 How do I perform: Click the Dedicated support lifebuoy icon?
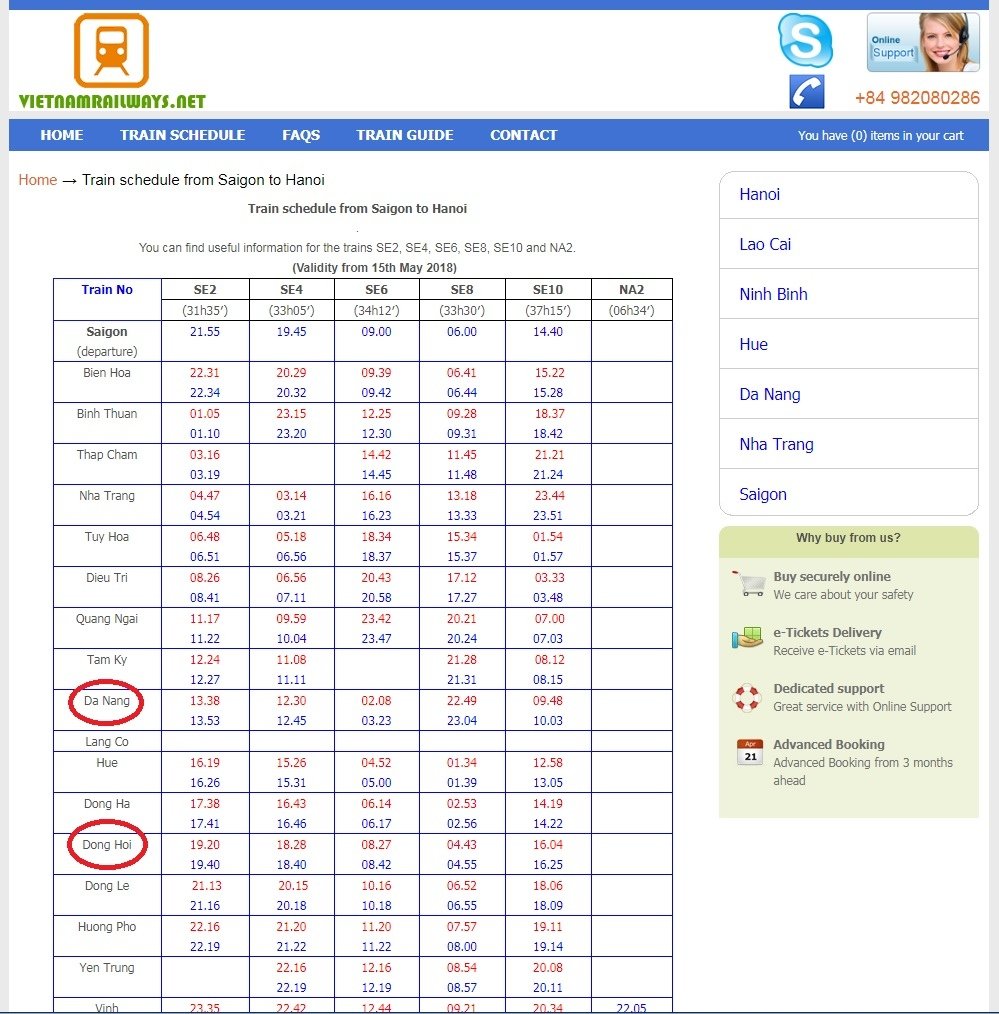(747, 698)
